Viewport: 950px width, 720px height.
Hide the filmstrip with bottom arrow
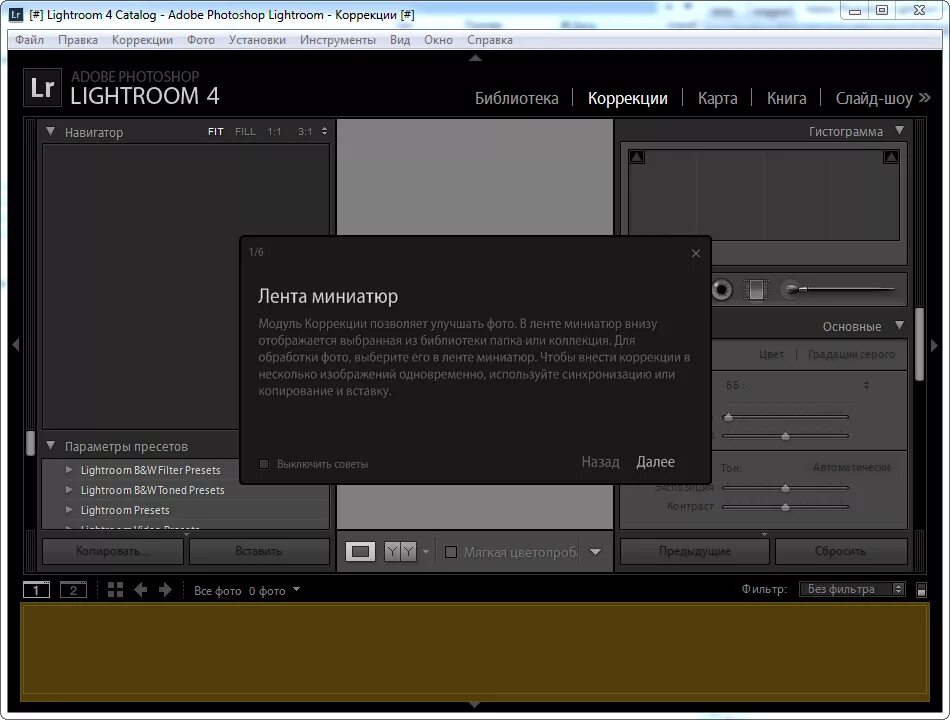point(474,704)
